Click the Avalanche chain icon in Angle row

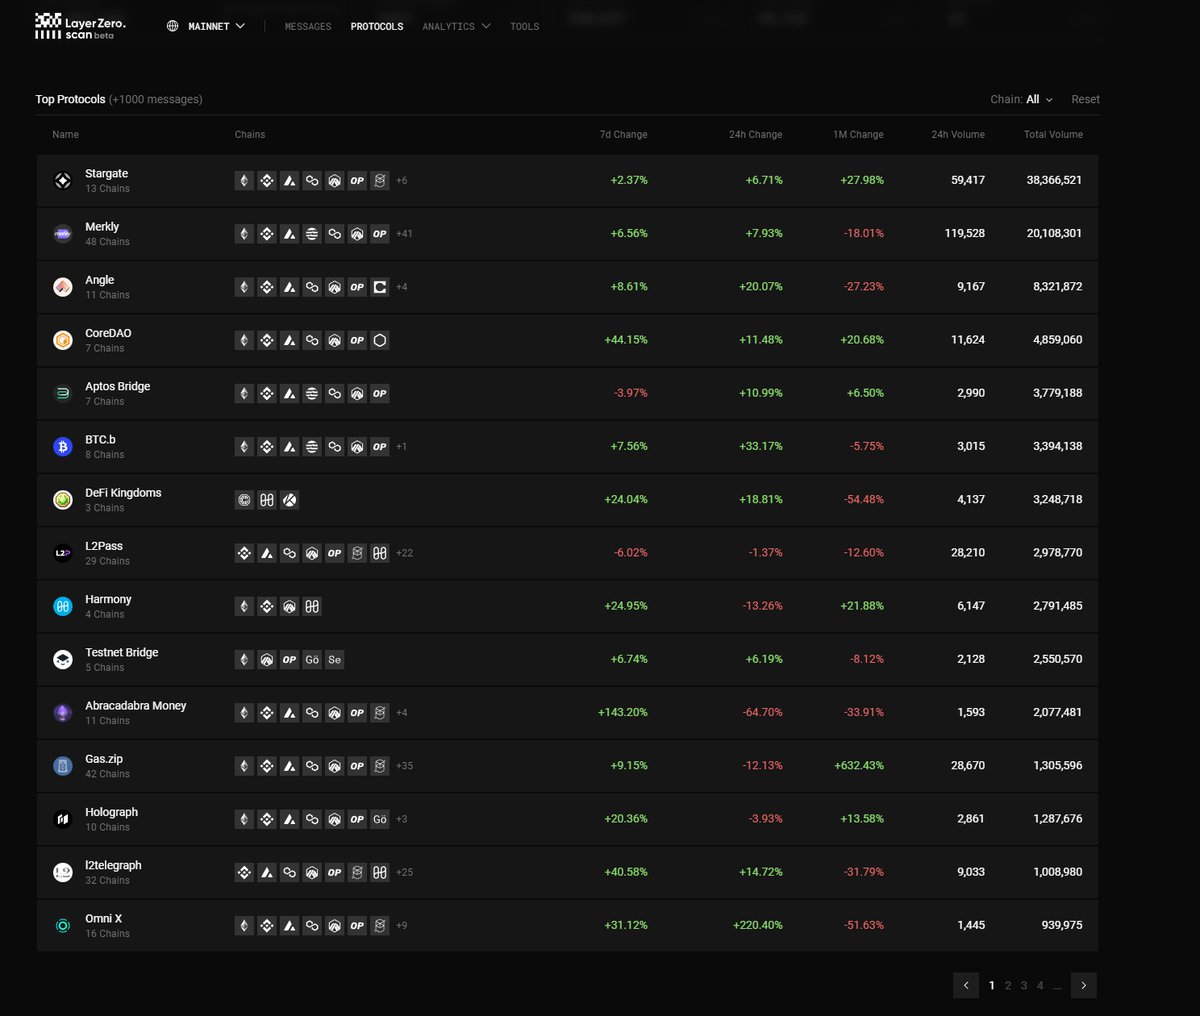289,287
